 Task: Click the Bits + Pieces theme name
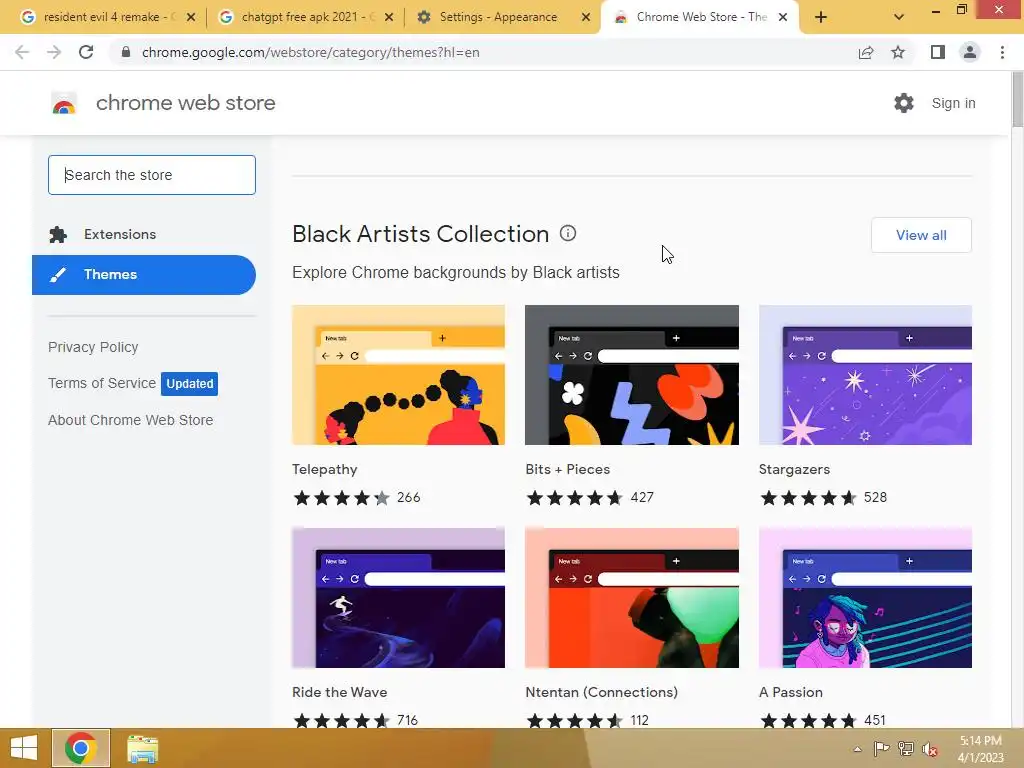click(568, 470)
